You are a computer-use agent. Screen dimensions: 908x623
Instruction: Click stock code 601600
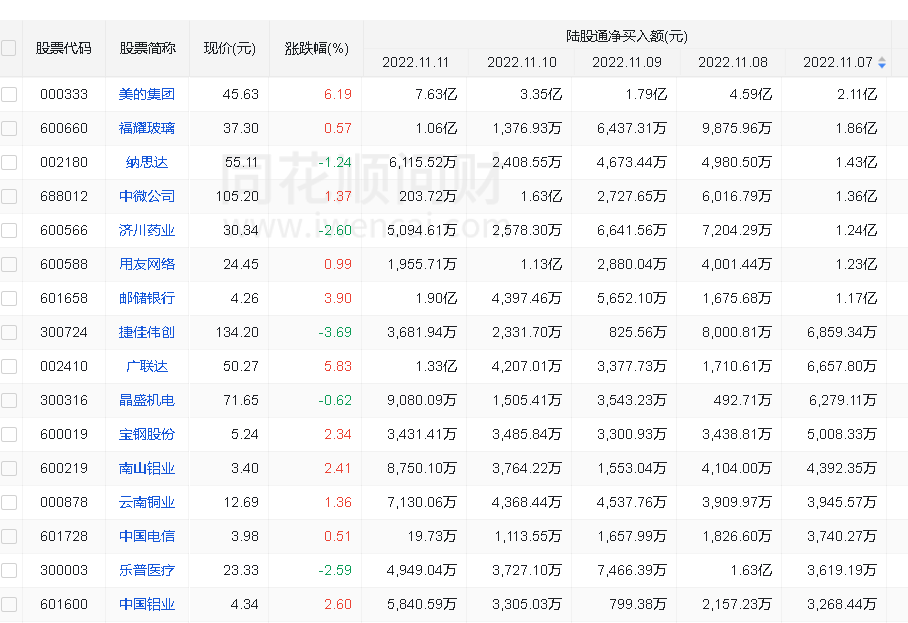64,604
